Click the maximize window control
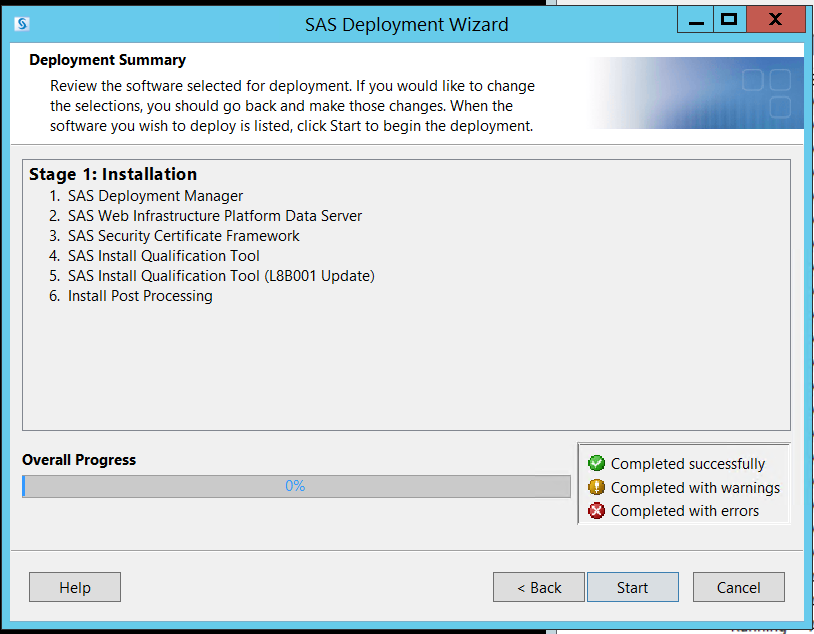 pyautogui.click(x=729, y=19)
